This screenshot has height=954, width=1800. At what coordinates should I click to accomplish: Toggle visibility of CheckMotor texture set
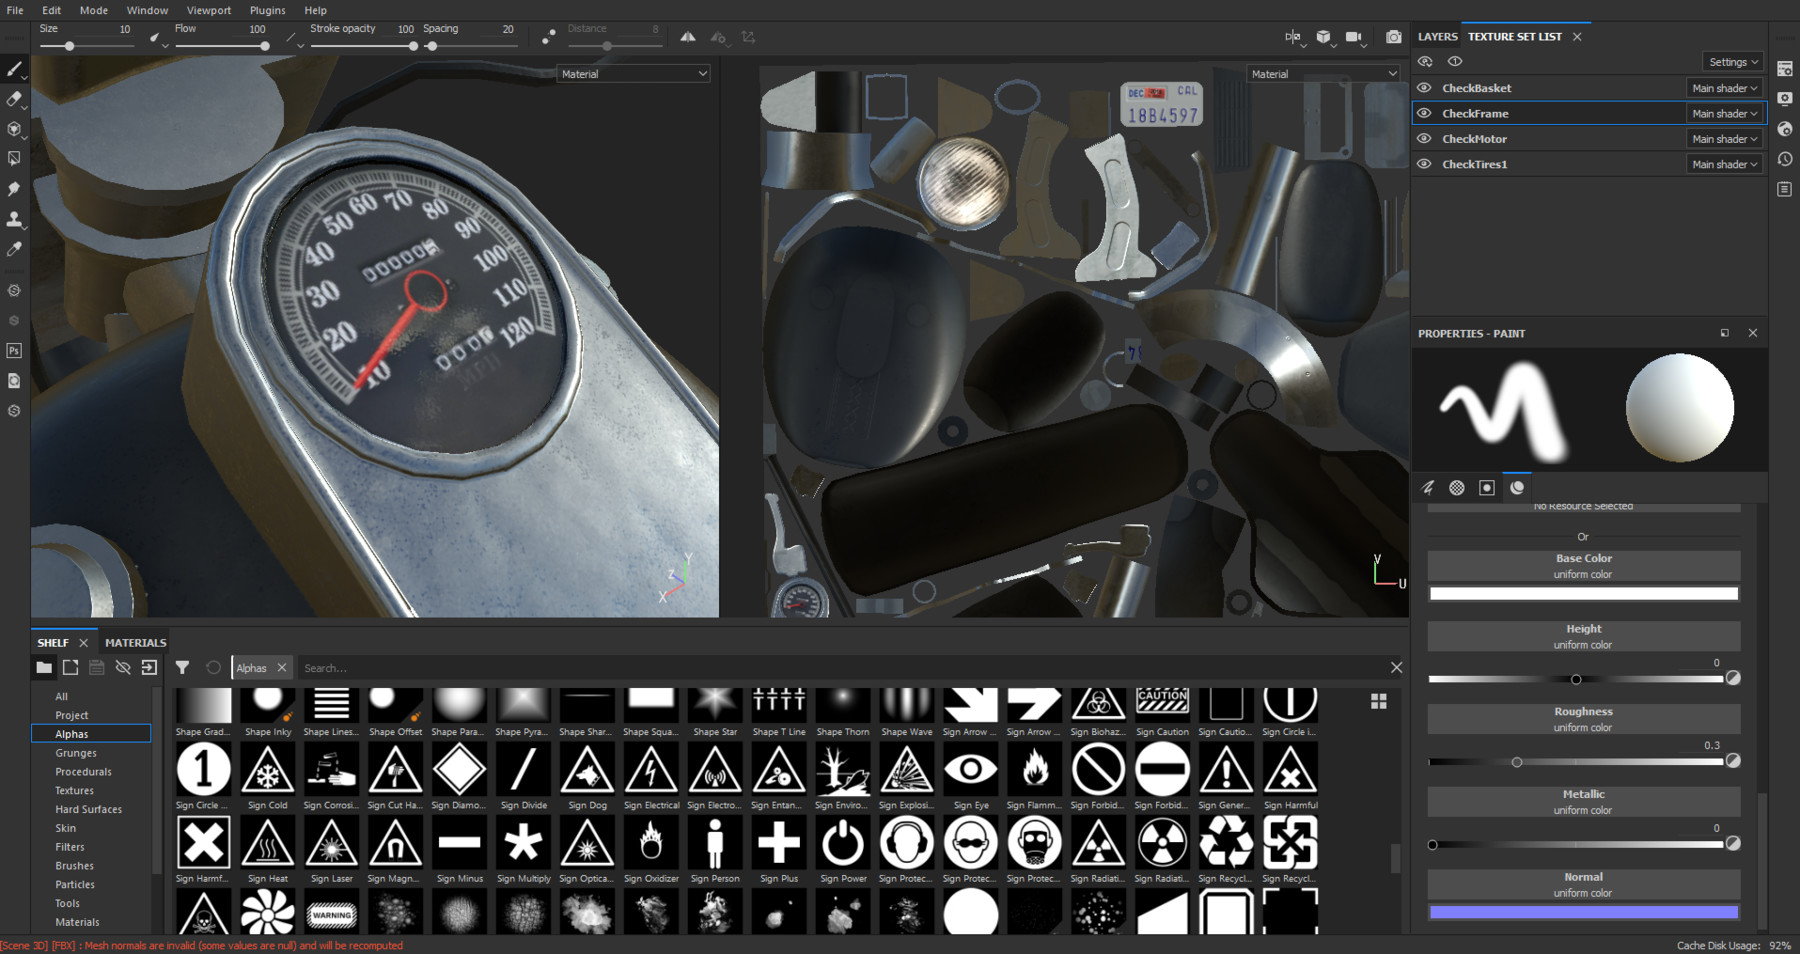click(1424, 139)
